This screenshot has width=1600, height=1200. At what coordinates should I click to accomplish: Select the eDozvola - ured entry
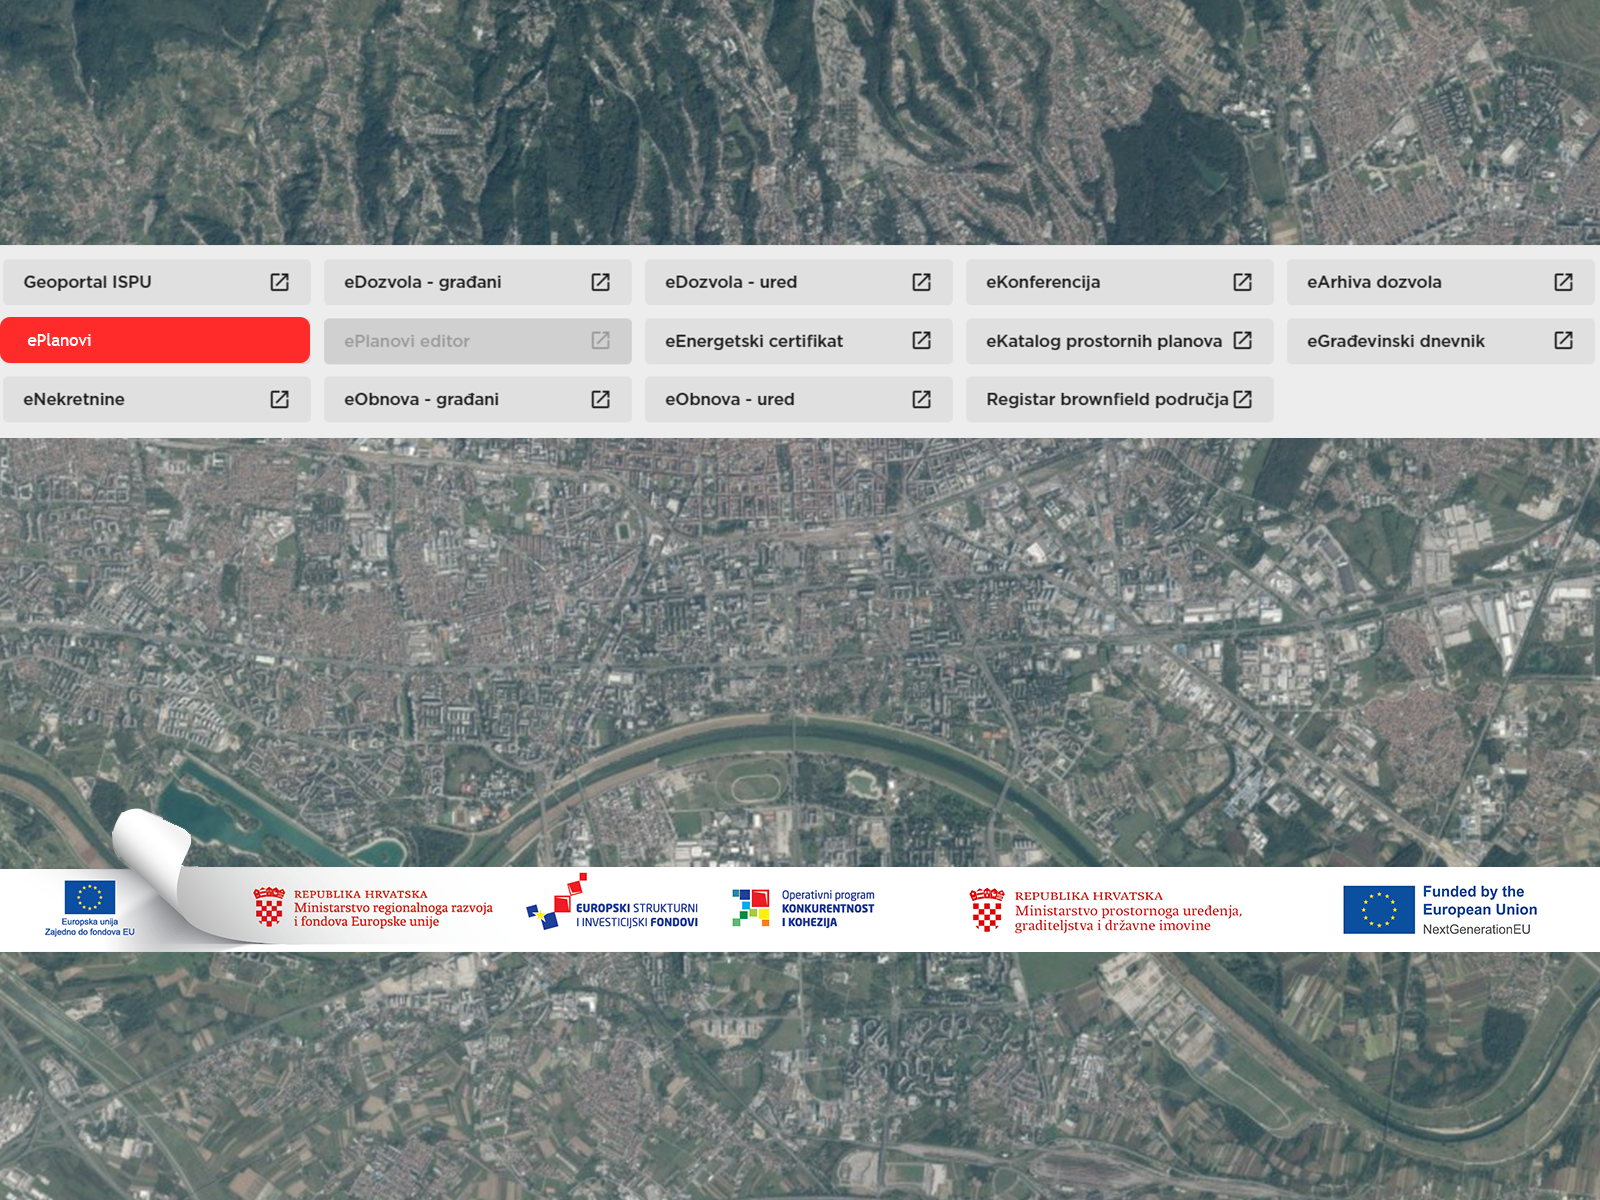[x=798, y=282]
